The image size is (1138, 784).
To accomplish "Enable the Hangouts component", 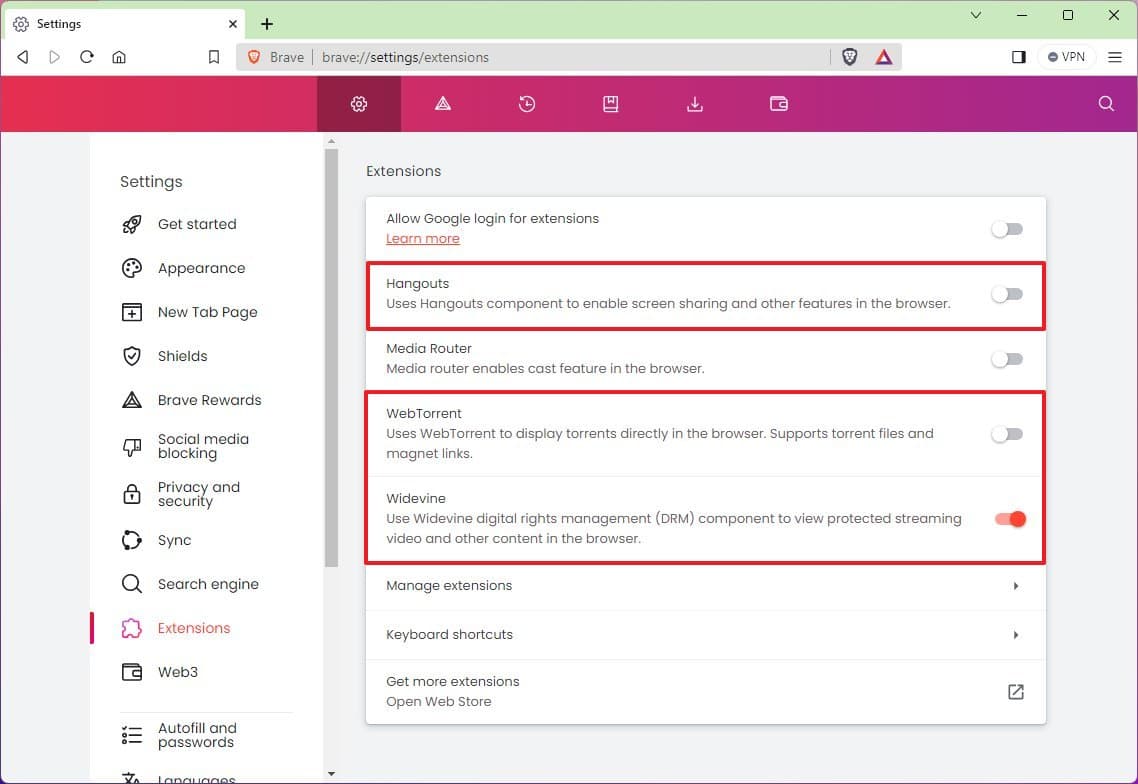I will click(x=1007, y=294).
